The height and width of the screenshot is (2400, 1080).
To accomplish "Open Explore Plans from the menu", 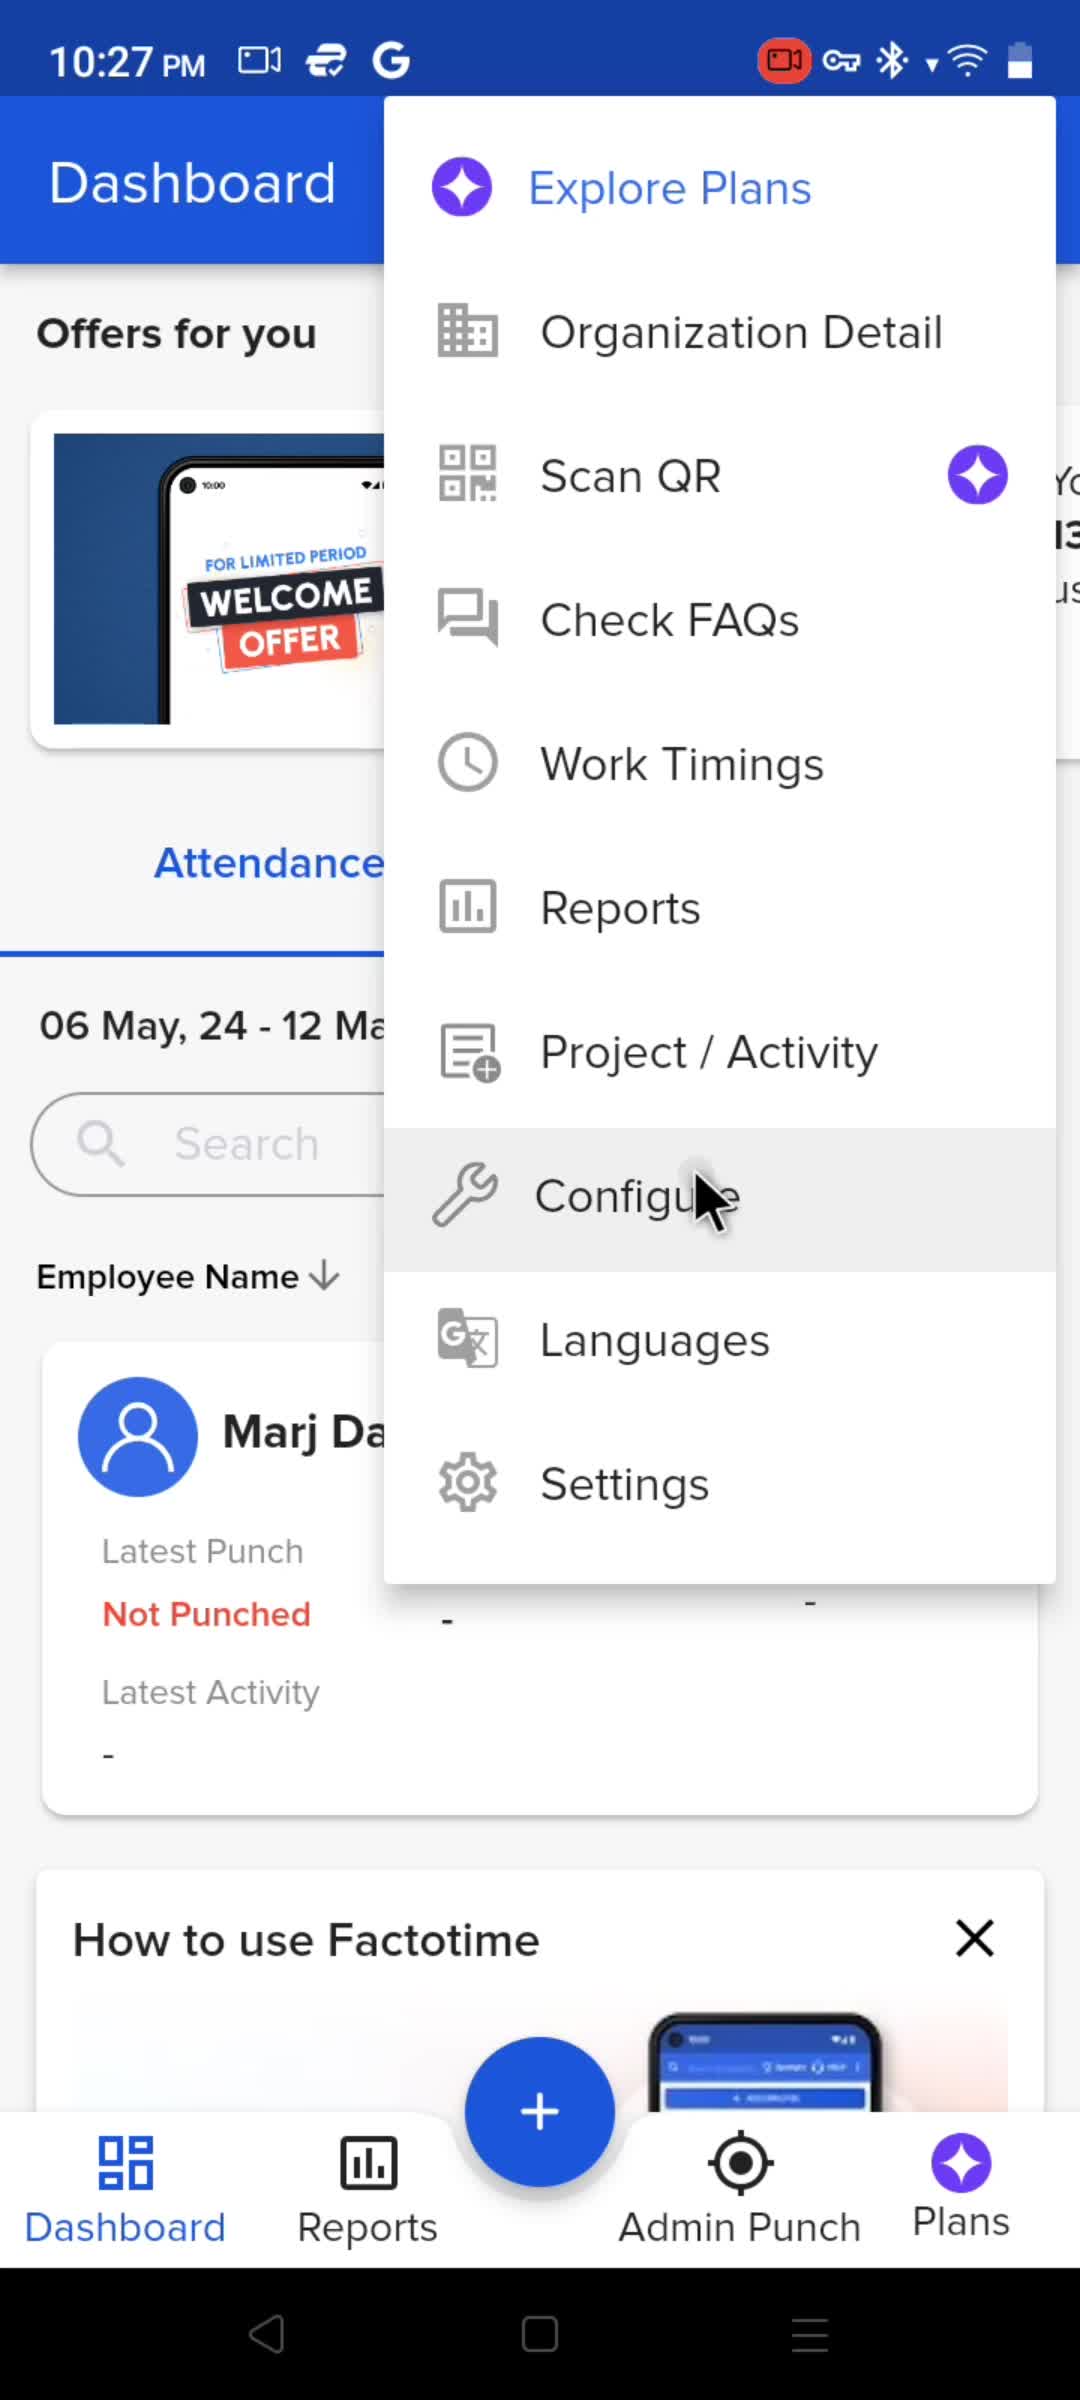I will coord(720,188).
